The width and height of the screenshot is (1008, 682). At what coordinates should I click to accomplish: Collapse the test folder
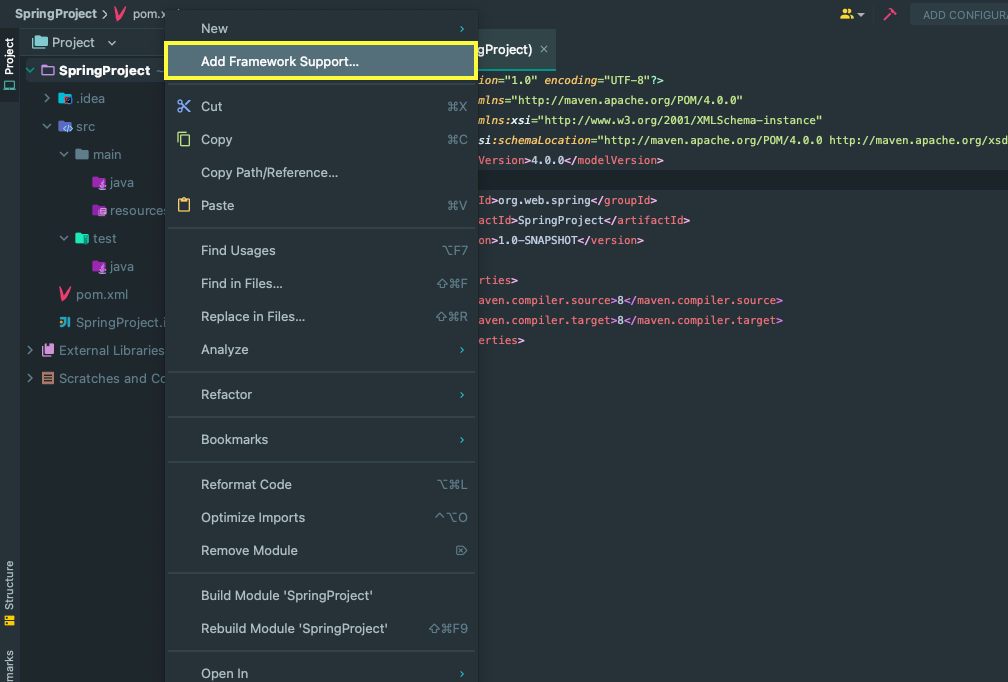tap(64, 238)
